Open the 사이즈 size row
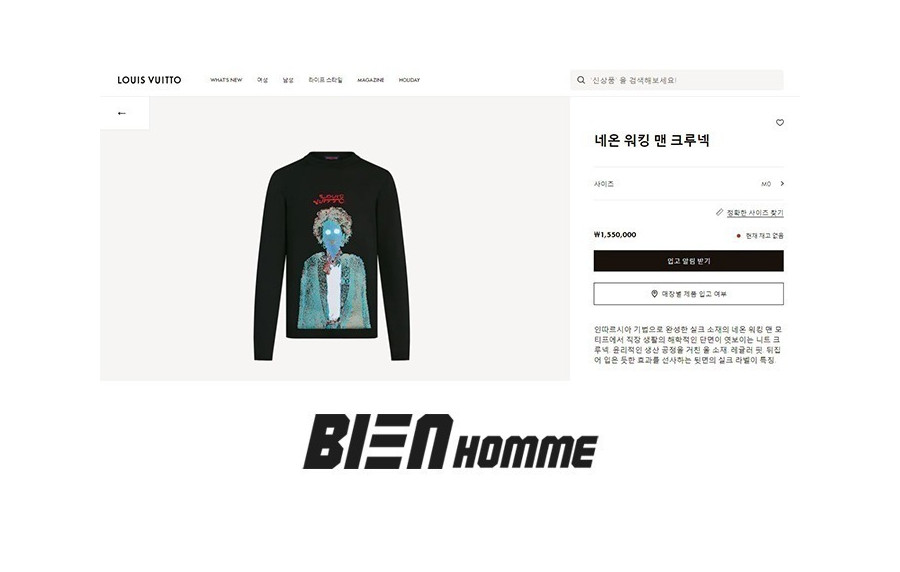This screenshot has height=572, width=900. click(x=688, y=184)
